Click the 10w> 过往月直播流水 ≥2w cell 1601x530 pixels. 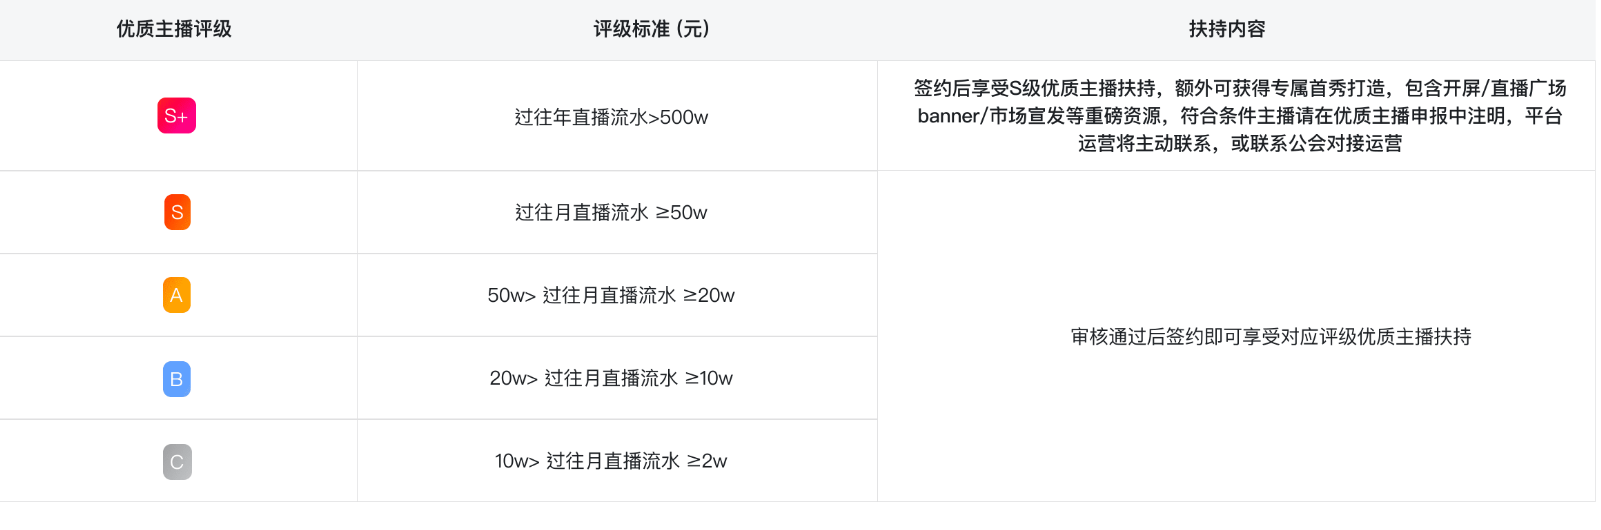(611, 461)
